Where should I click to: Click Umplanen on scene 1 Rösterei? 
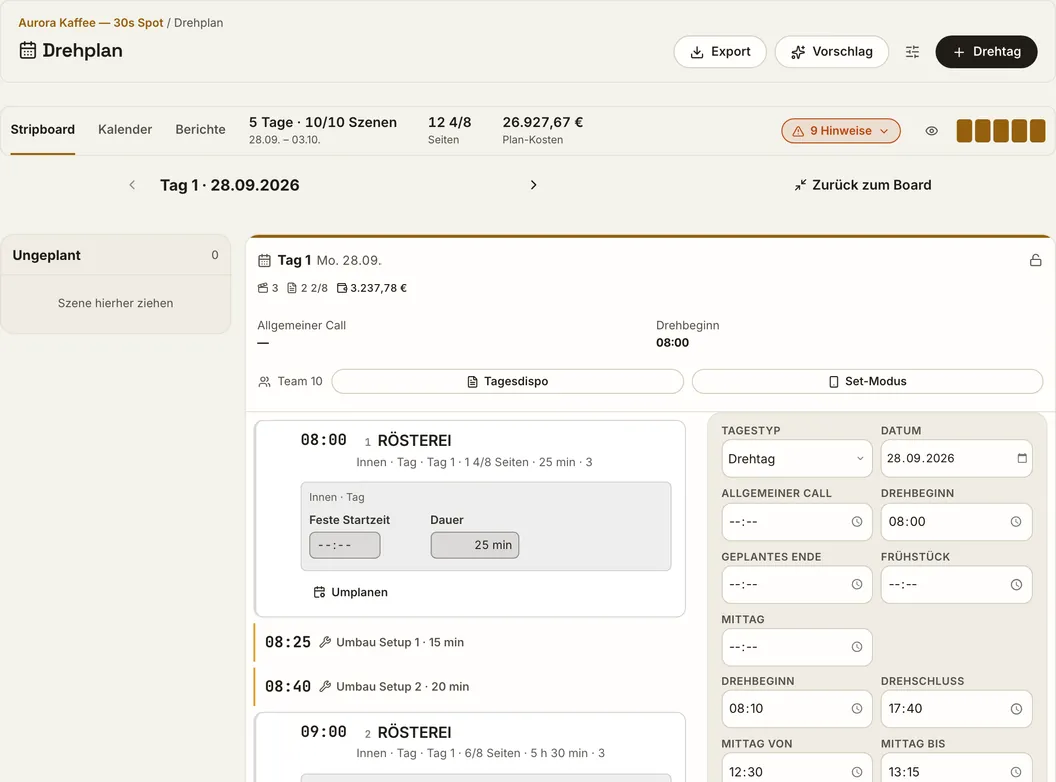point(350,592)
